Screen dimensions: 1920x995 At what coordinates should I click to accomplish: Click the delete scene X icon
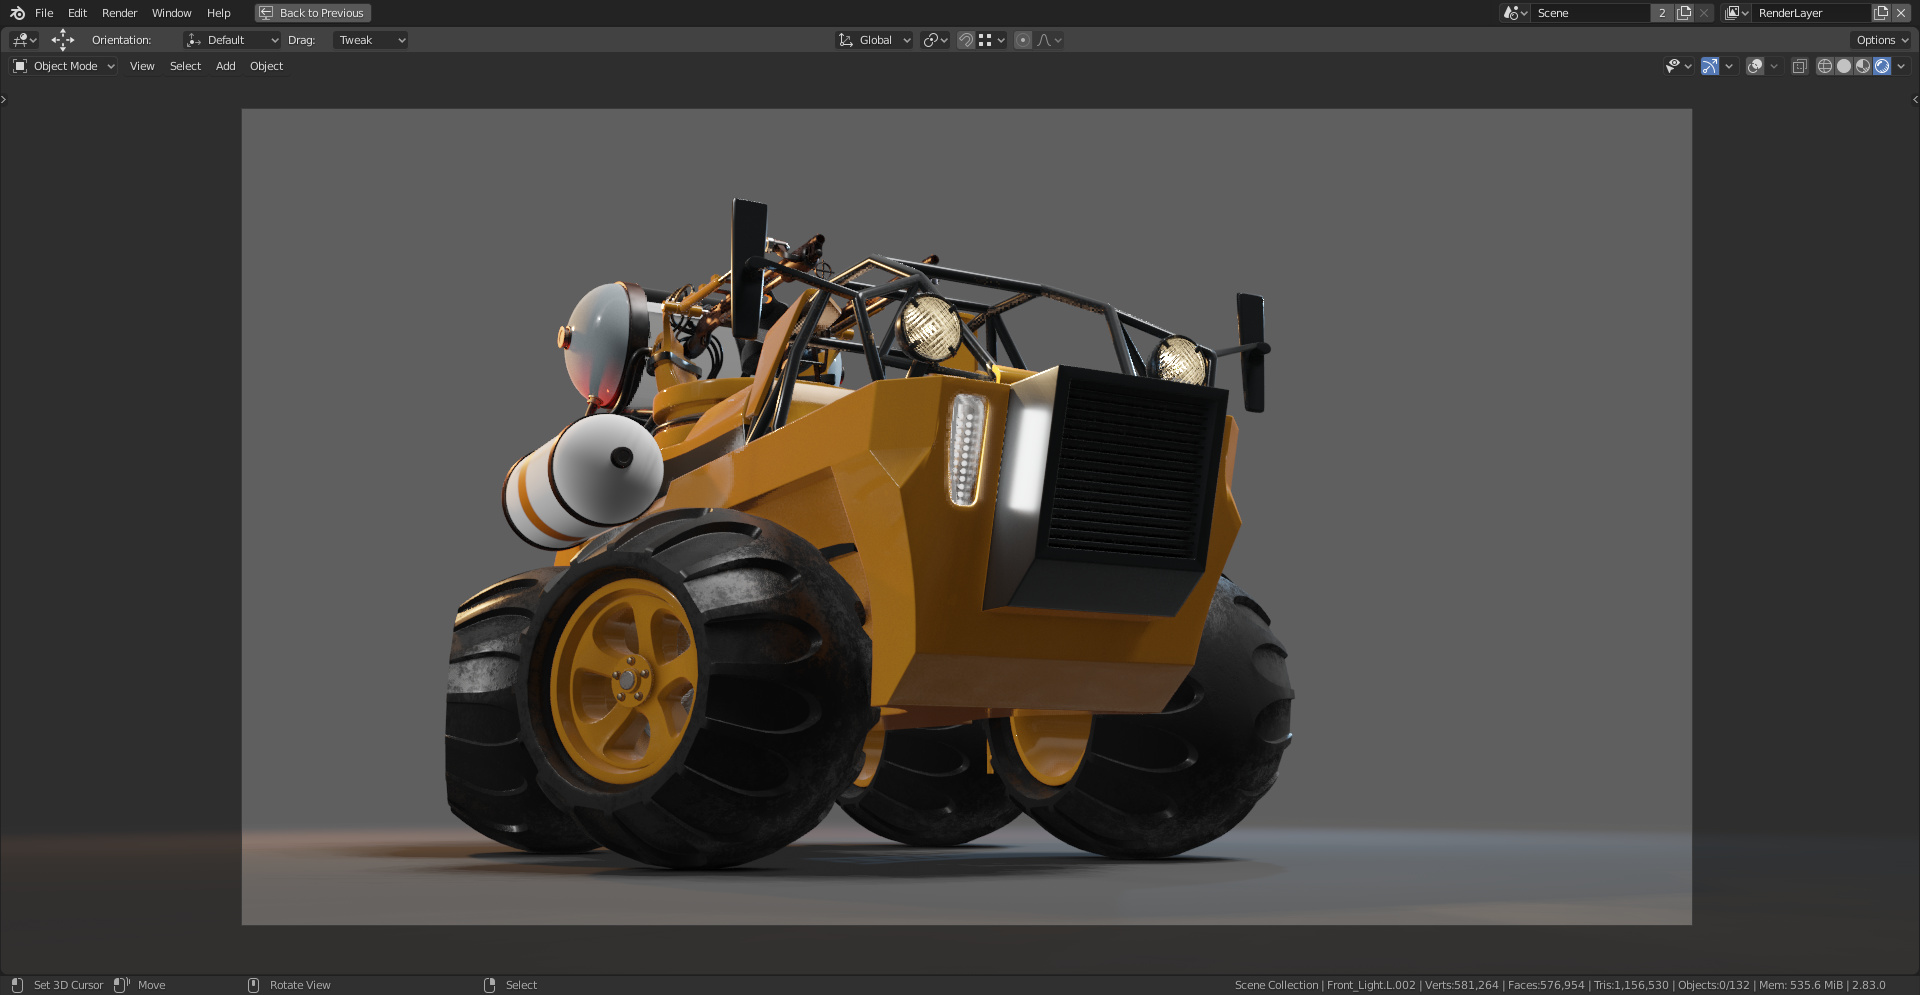pos(1704,13)
